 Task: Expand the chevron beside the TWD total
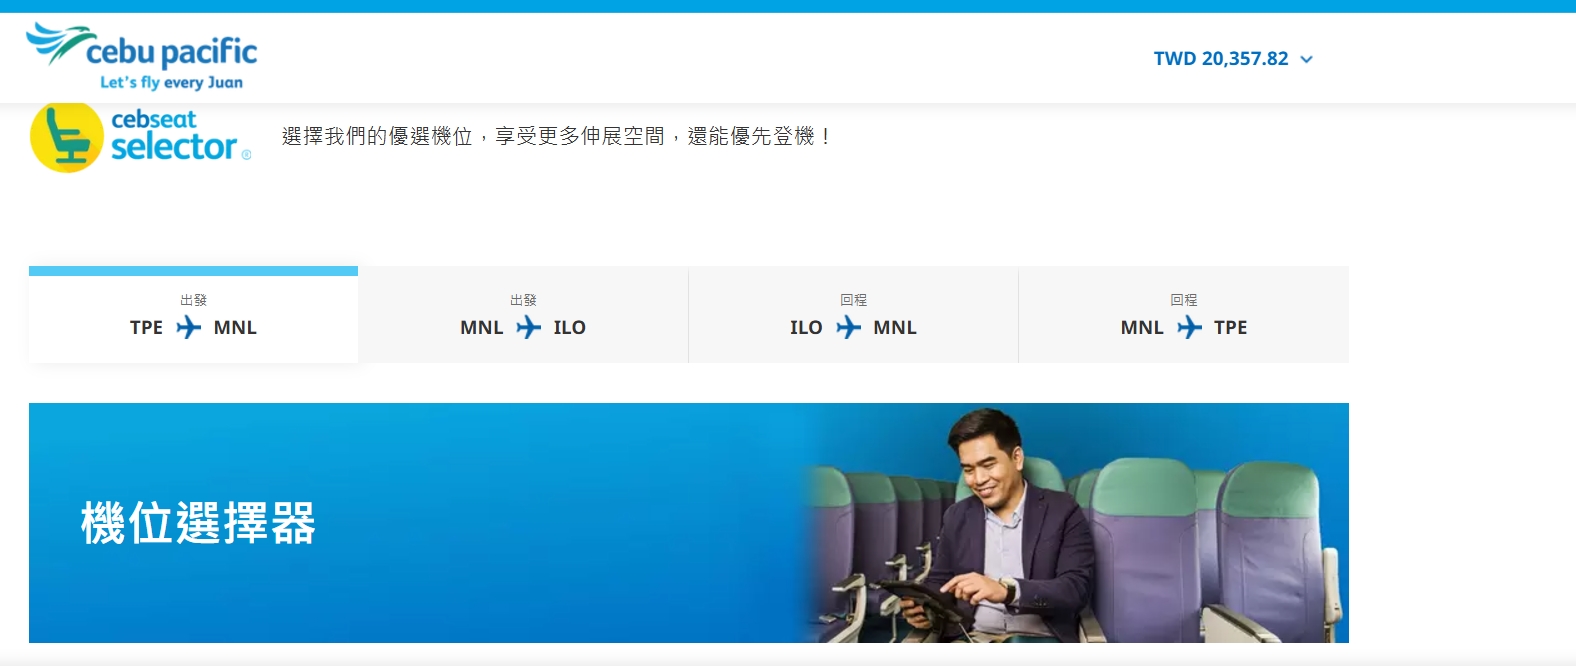[1306, 60]
